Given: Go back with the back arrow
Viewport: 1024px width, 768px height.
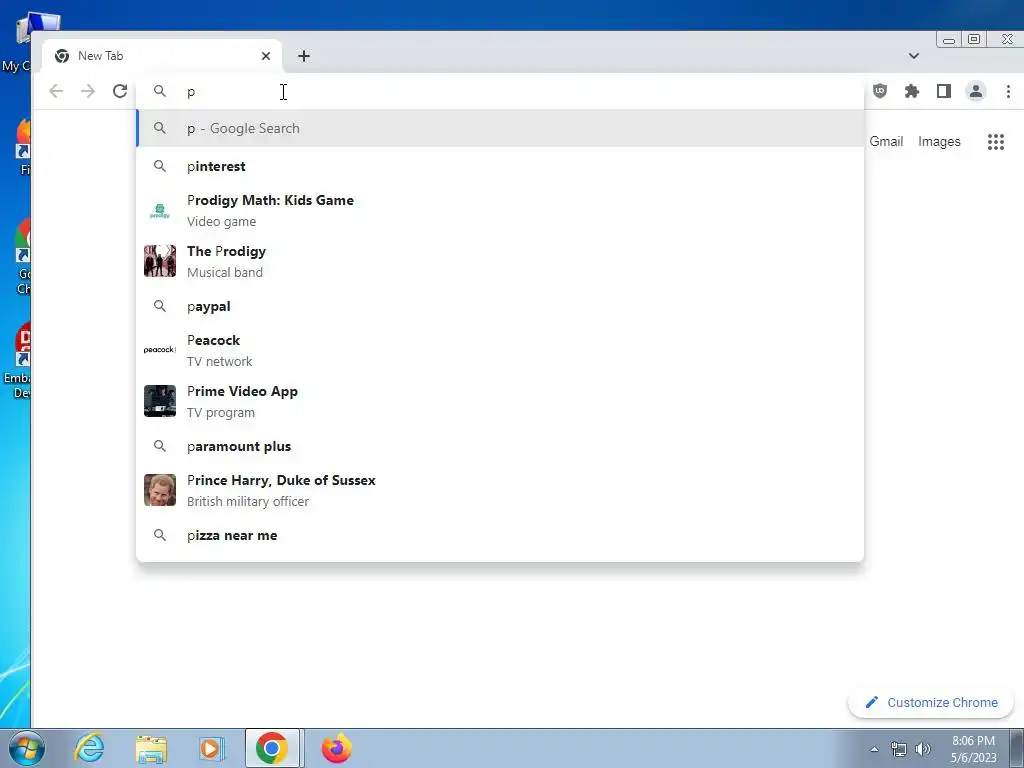Looking at the screenshot, I should coord(56,91).
